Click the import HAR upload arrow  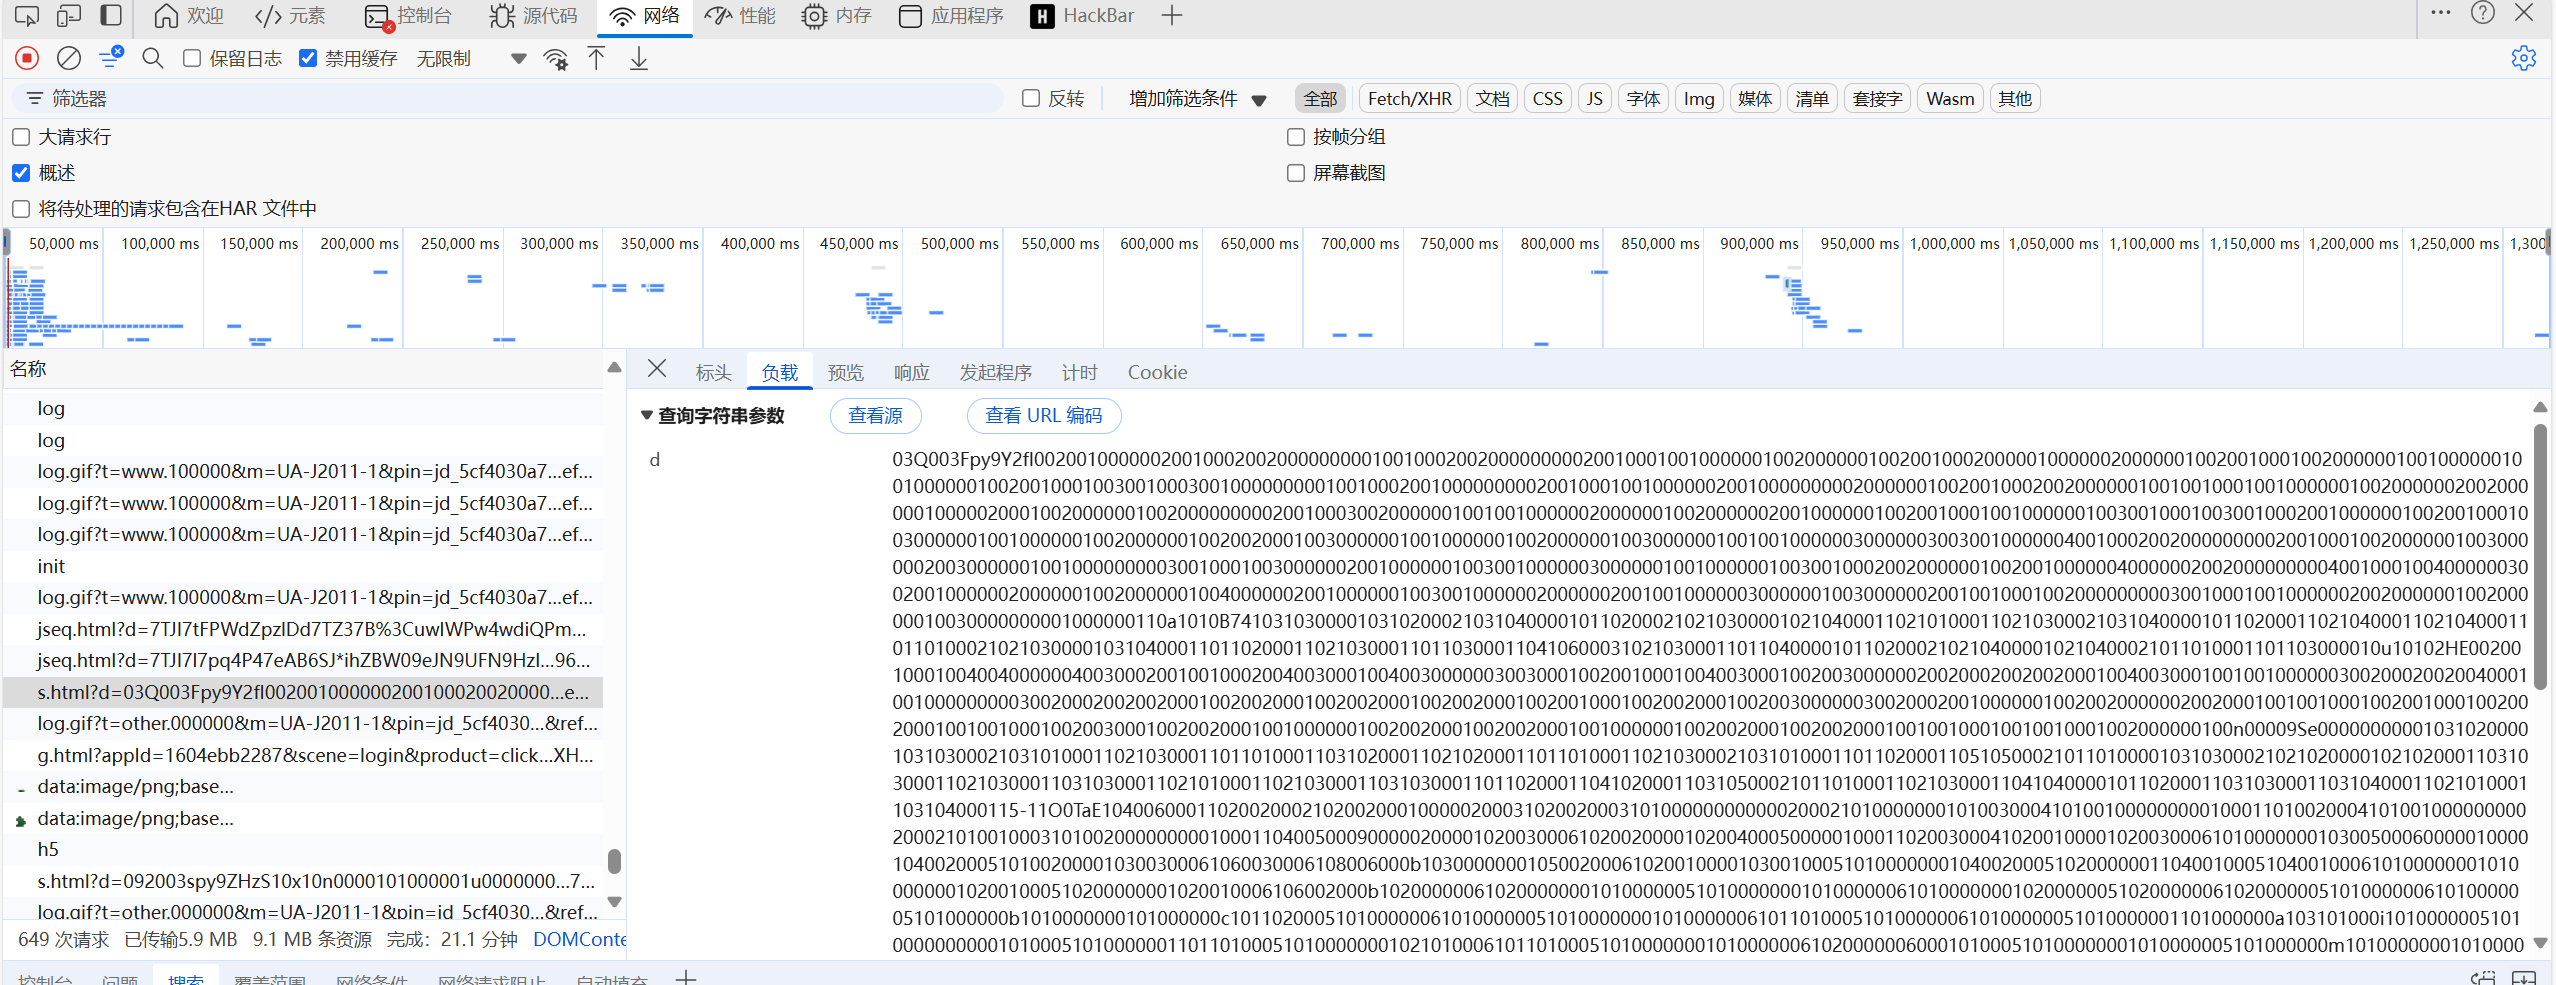coord(596,59)
